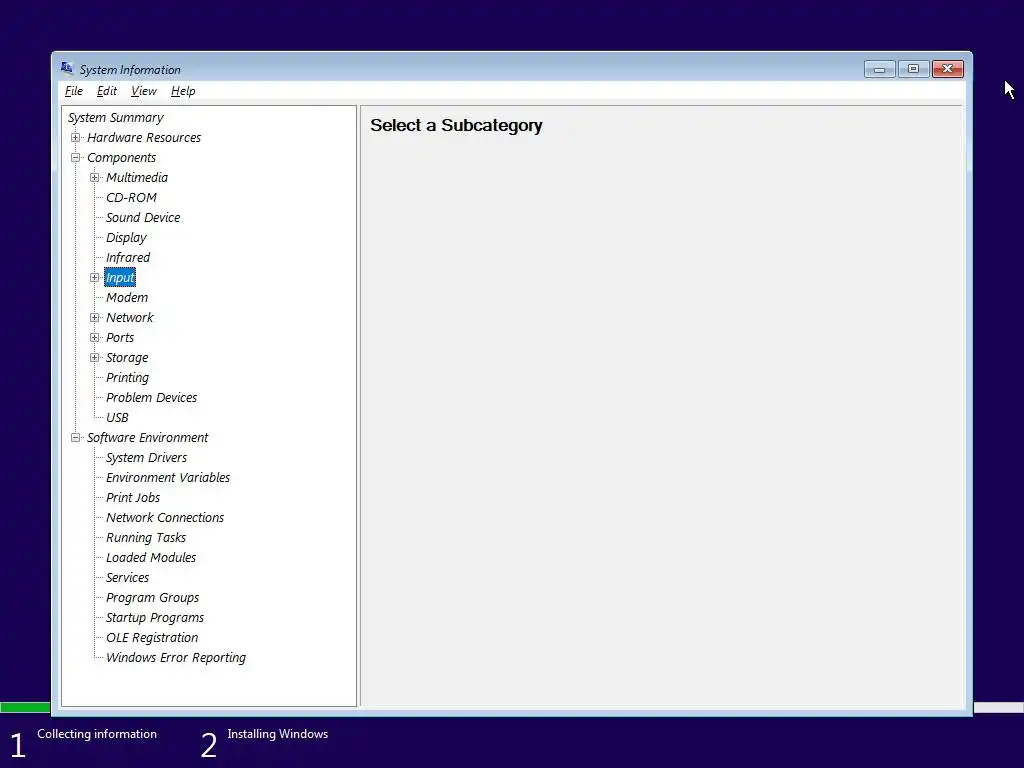This screenshot has height=768, width=1024.
Task: Open the View menu
Action: [144, 91]
